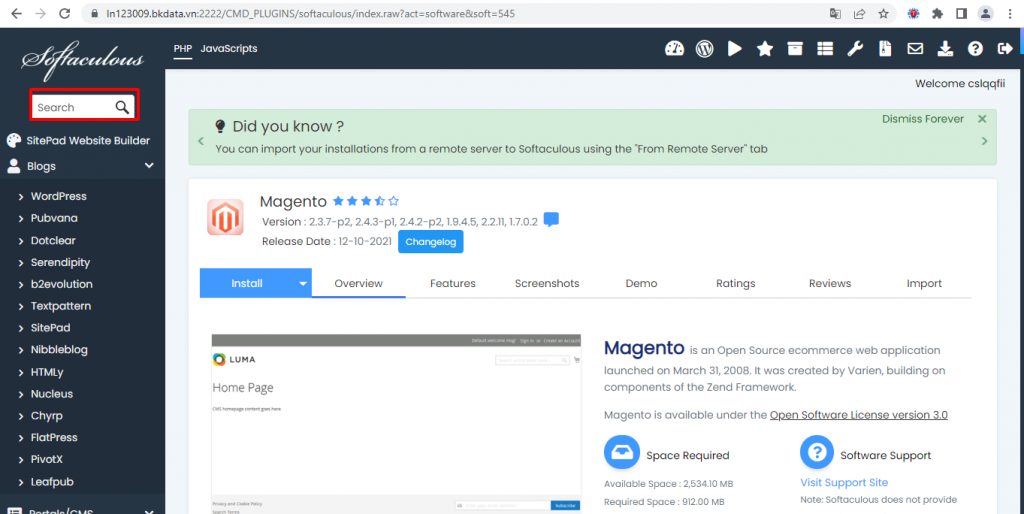Click the Space Required tray icon
This screenshot has width=1024, height=514.
[622, 452]
